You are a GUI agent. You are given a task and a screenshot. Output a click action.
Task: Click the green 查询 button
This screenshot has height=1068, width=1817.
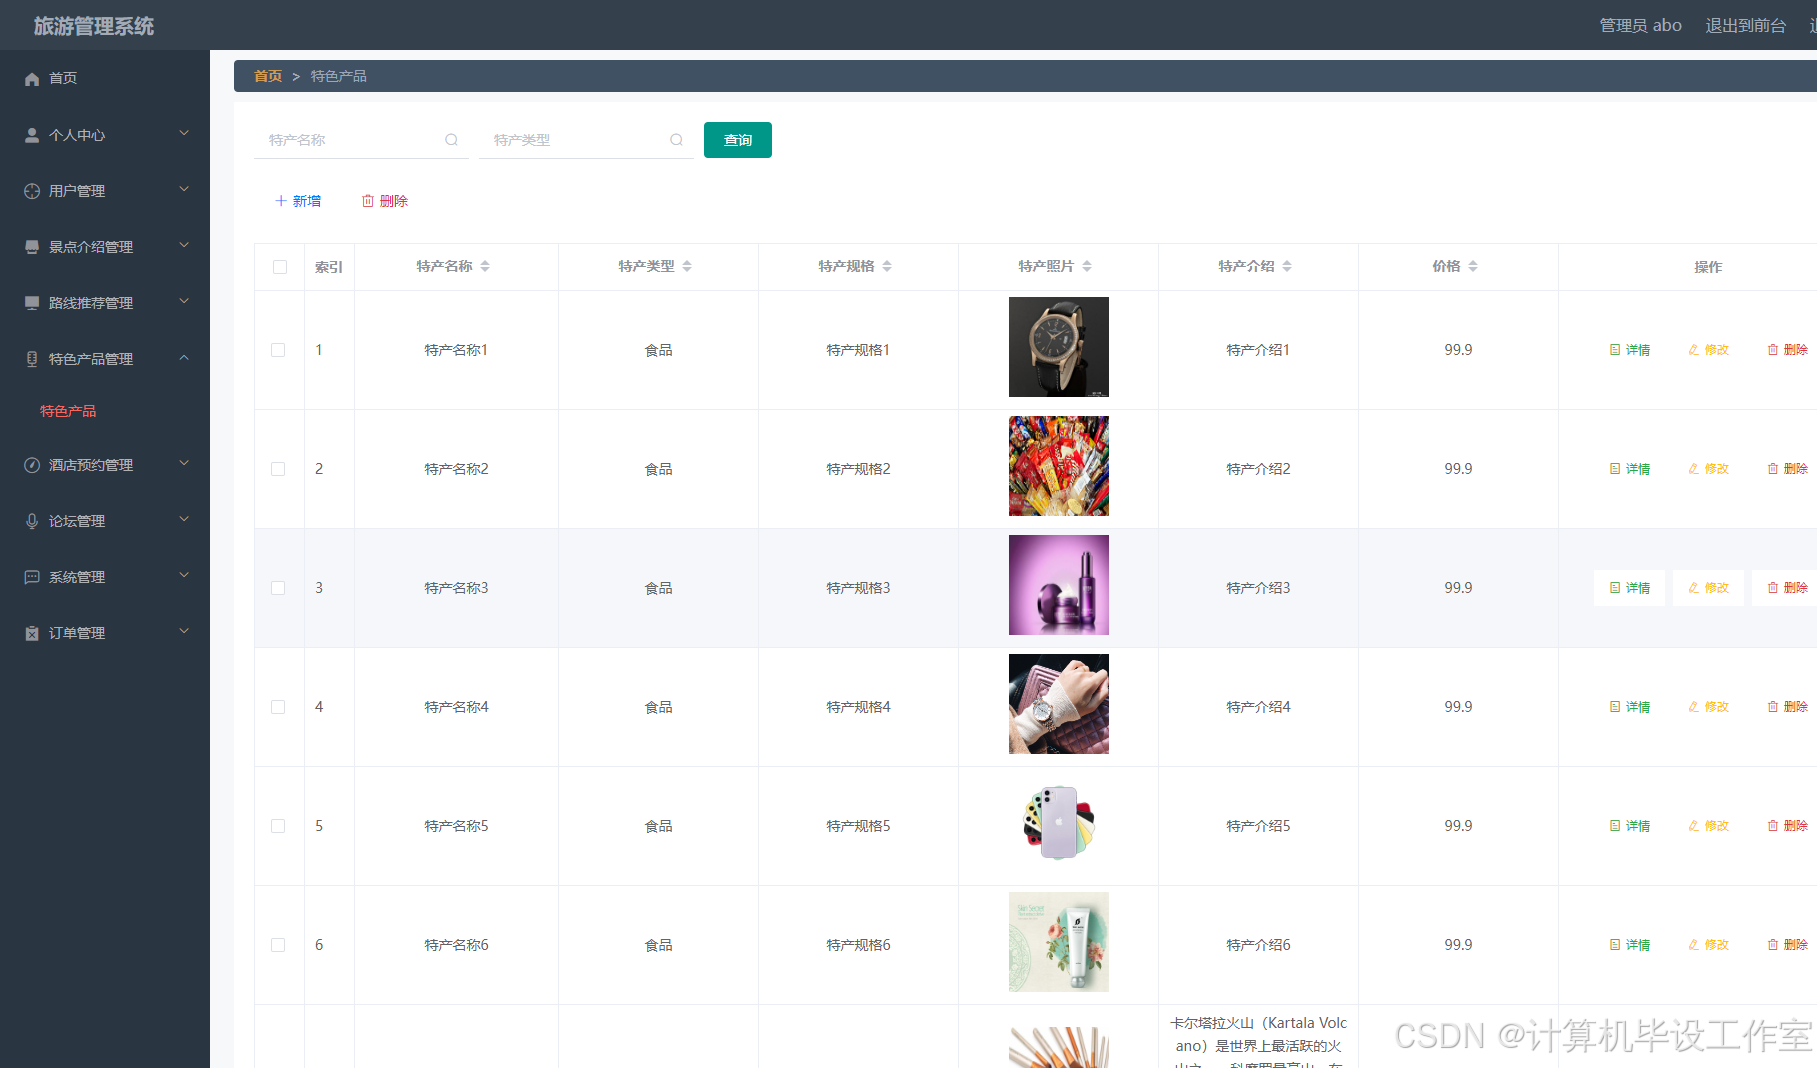(x=738, y=140)
